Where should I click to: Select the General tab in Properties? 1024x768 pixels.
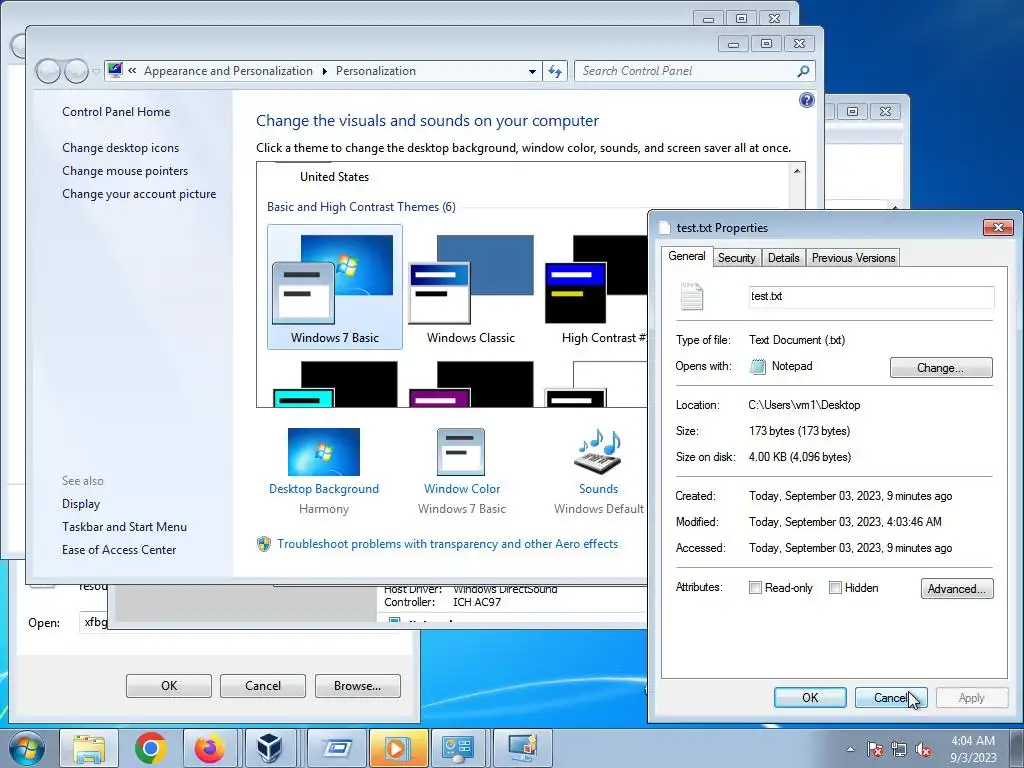click(x=686, y=256)
